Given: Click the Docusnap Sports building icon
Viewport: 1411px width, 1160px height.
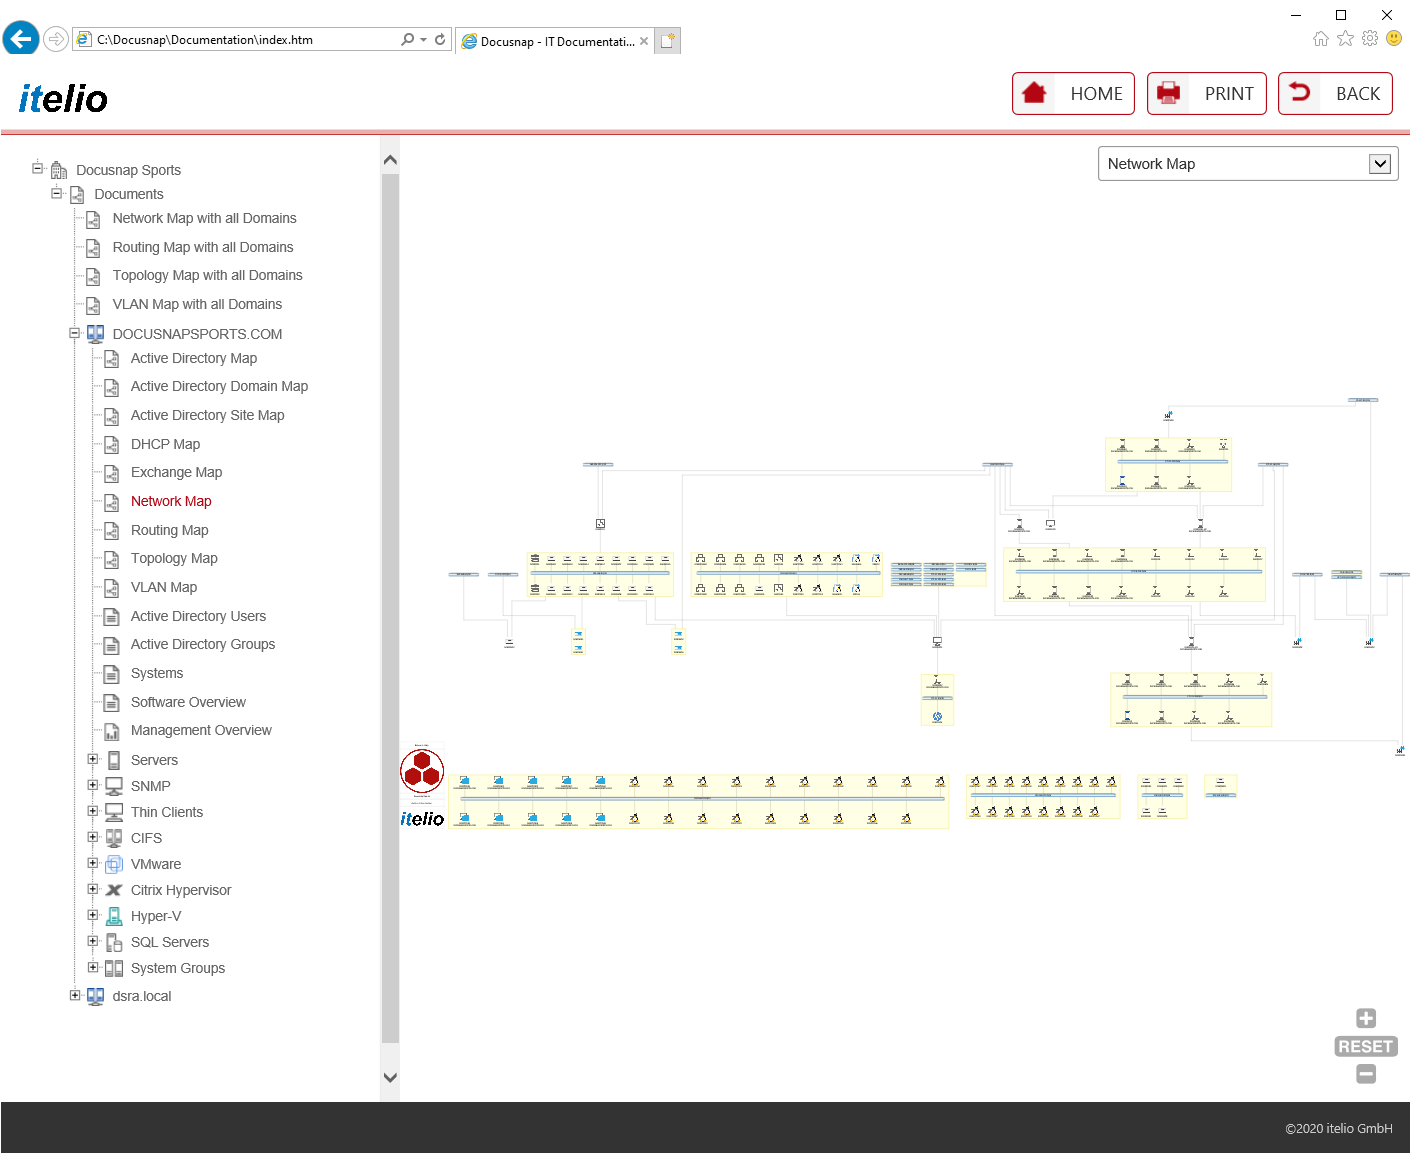Looking at the screenshot, I should point(59,170).
